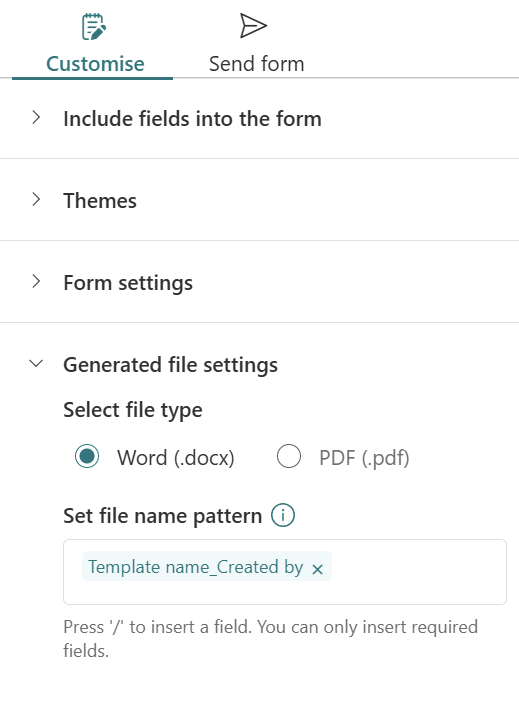The height and width of the screenshot is (727, 519).
Task: Select the Word (.docx) radio button
Action: 87,456
